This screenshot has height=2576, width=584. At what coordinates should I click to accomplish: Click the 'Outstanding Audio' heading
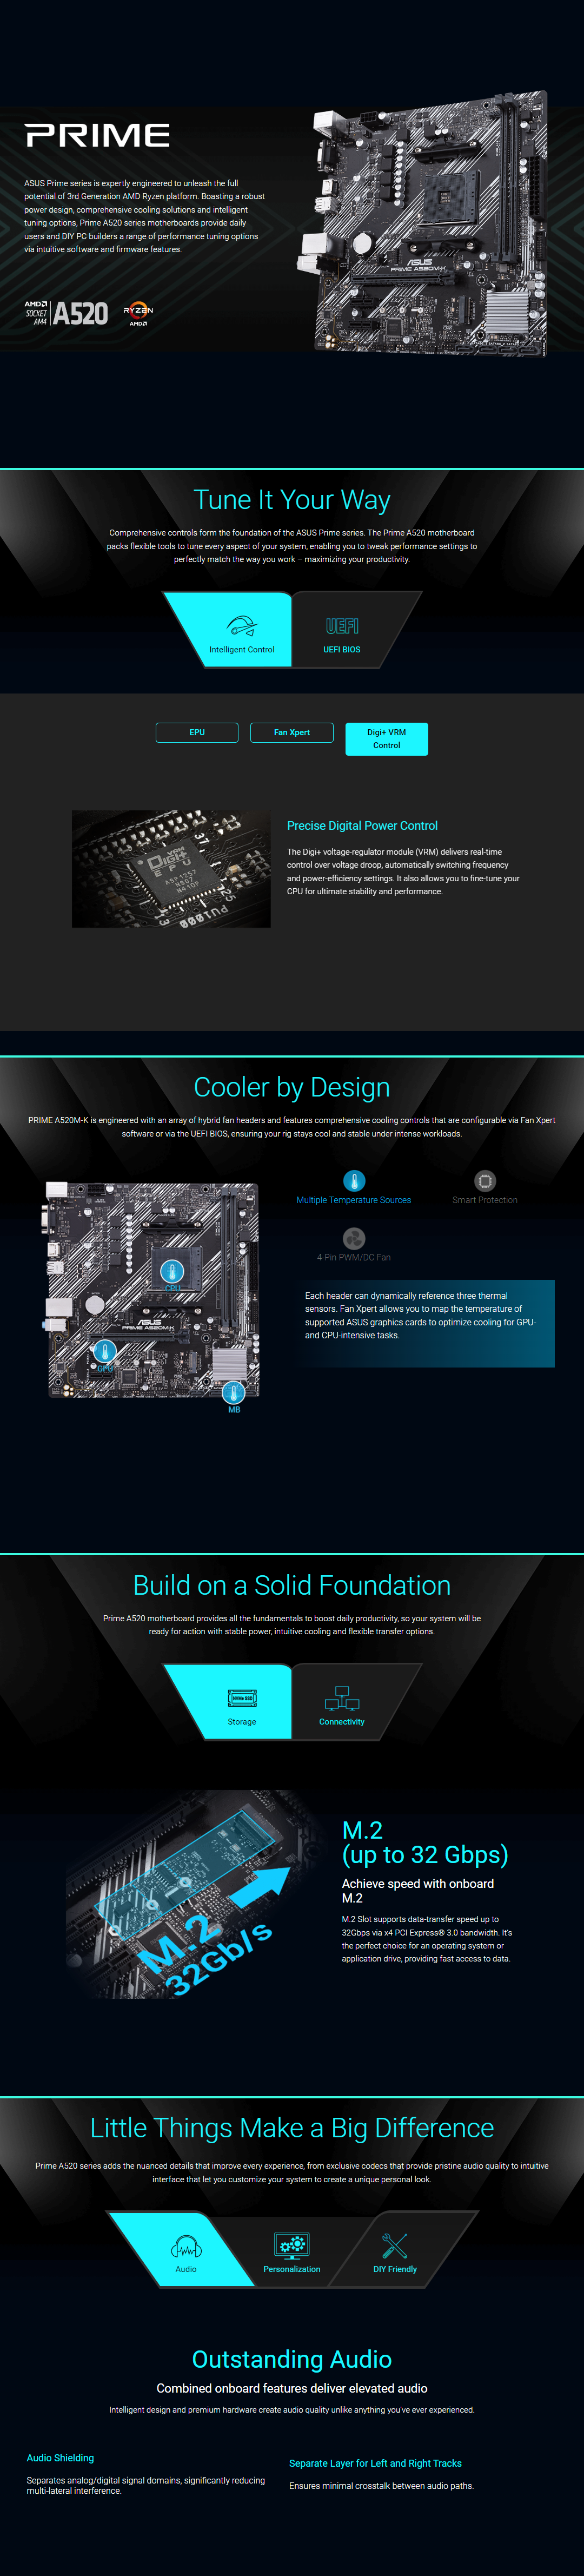pyautogui.click(x=292, y=2359)
